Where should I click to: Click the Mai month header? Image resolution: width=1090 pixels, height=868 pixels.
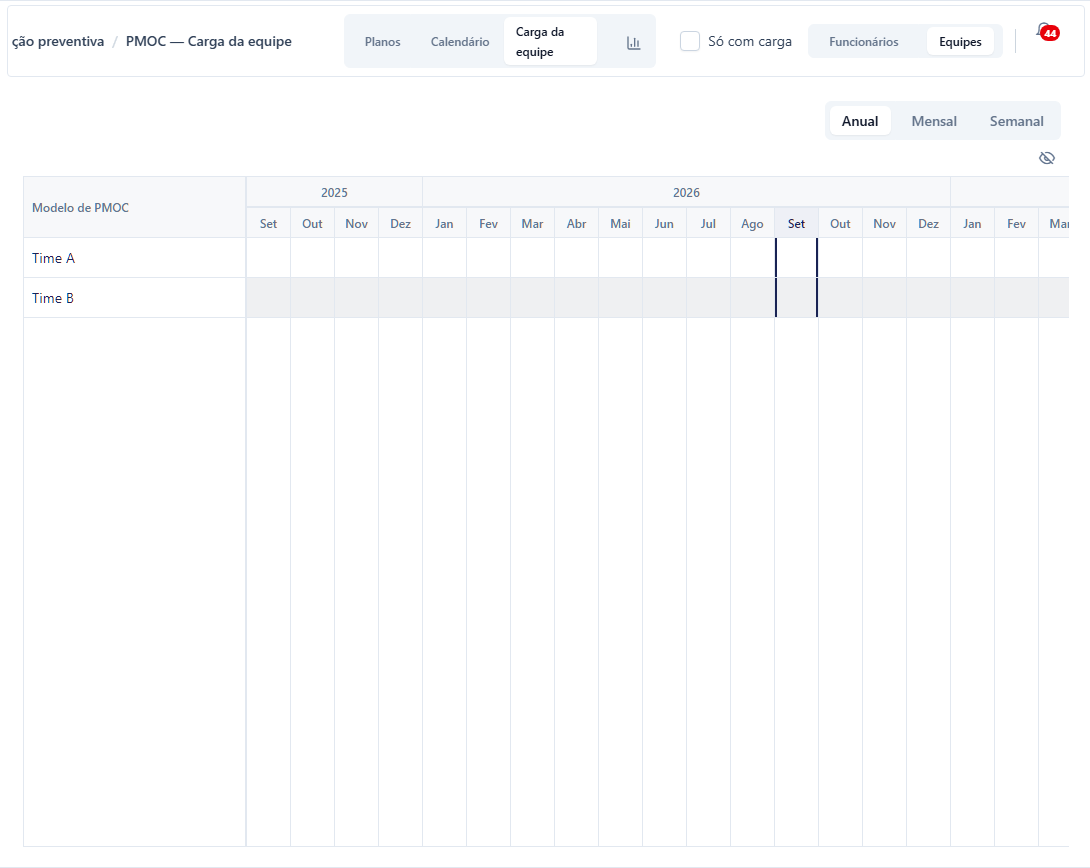click(620, 224)
